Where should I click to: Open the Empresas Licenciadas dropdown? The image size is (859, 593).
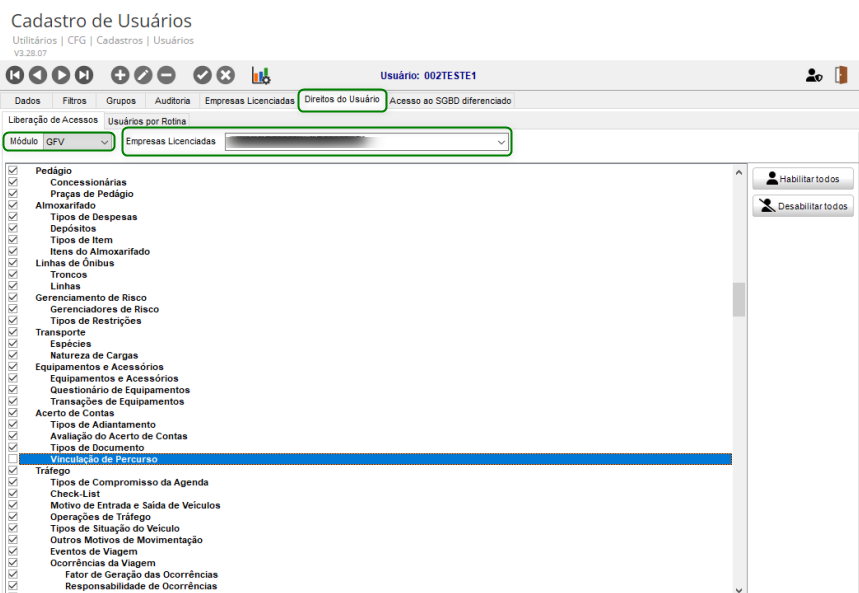[x=366, y=142]
